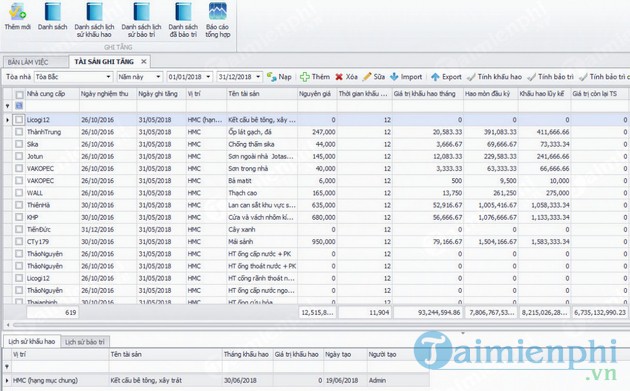This screenshot has height=391, width=630.
Task: Switch to Lịch sử khấu hao tab
Action: click(31, 341)
